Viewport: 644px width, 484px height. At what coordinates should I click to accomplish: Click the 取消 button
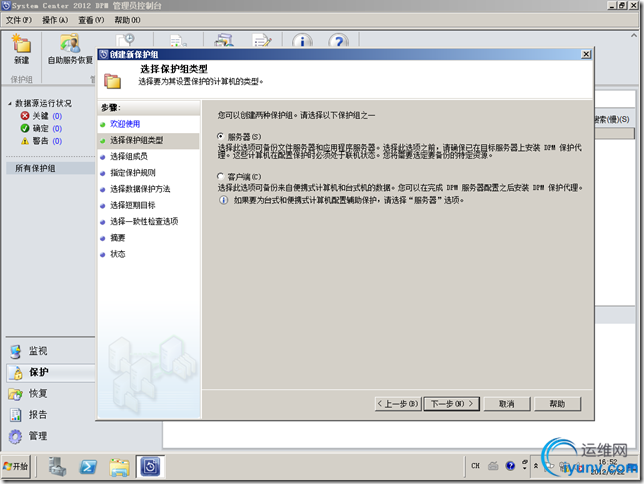coord(507,404)
